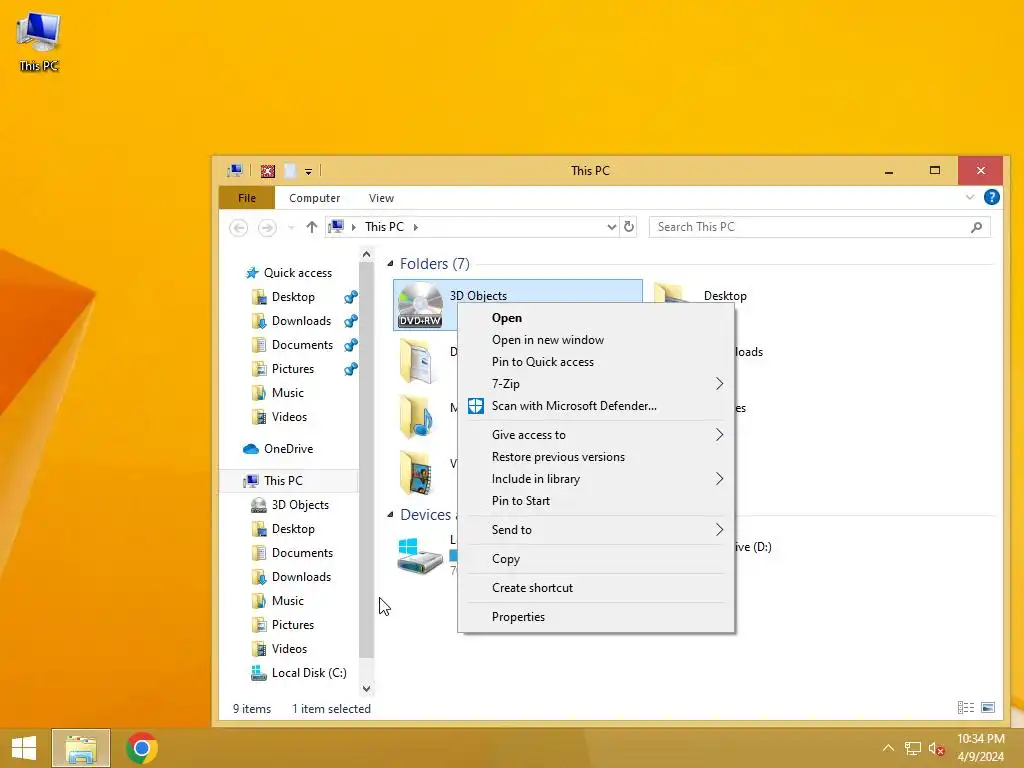Open the This PC desktop icon
The width and height of the screenshot is (1024, 768).
pyautogui.click(x=39, y=42)
